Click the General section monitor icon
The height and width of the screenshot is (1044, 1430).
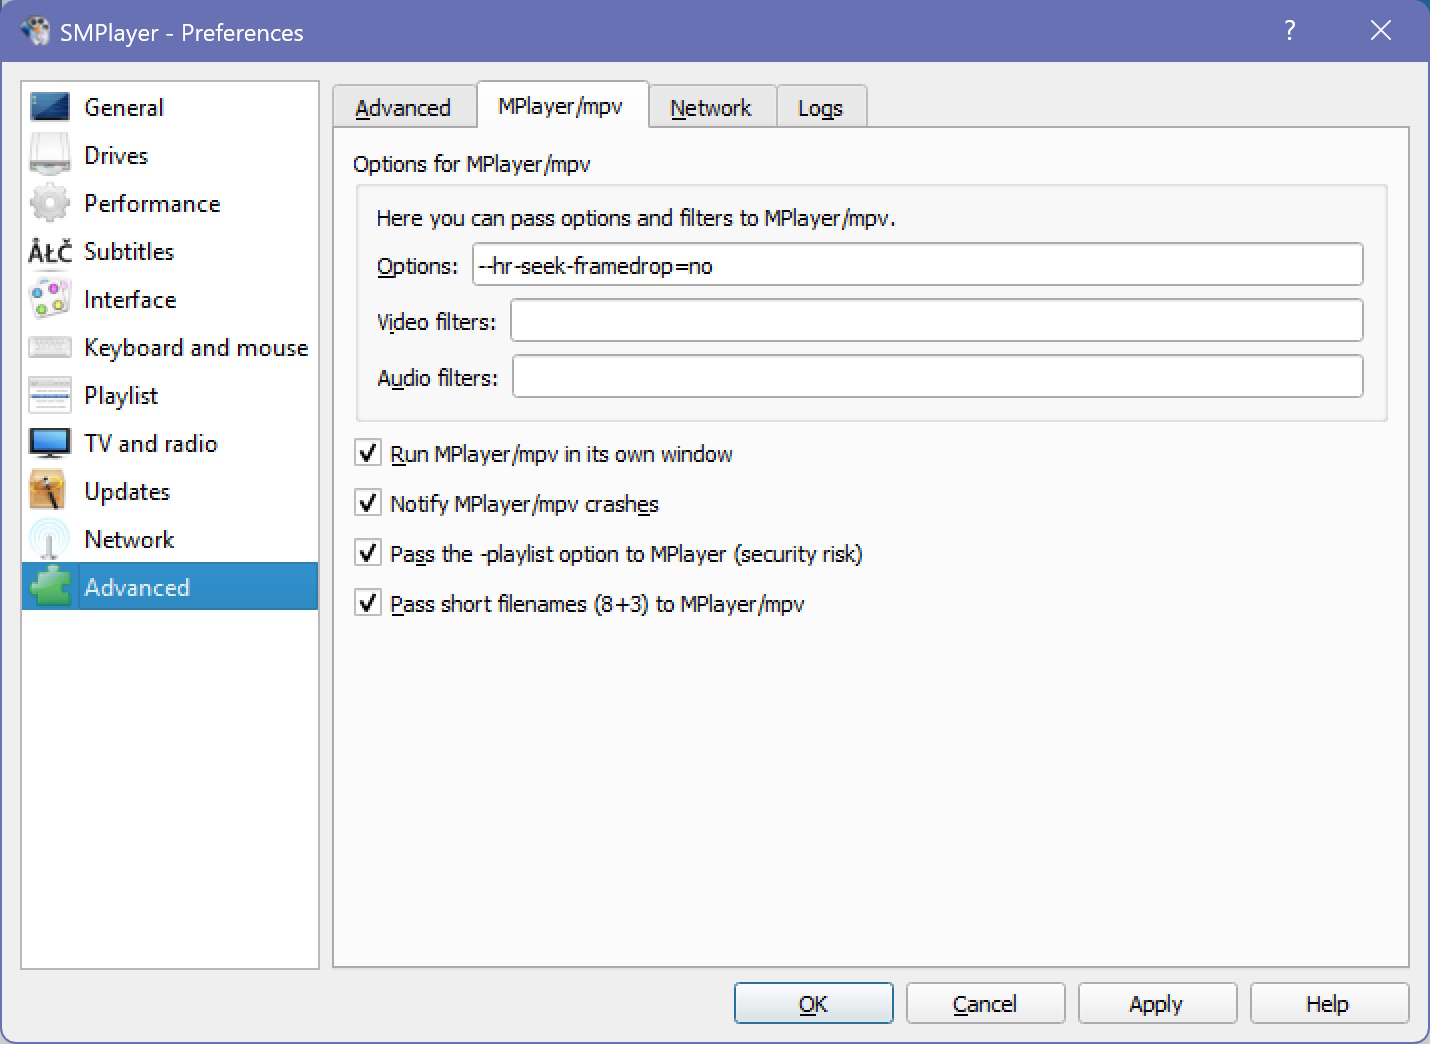tap(50, 107)
